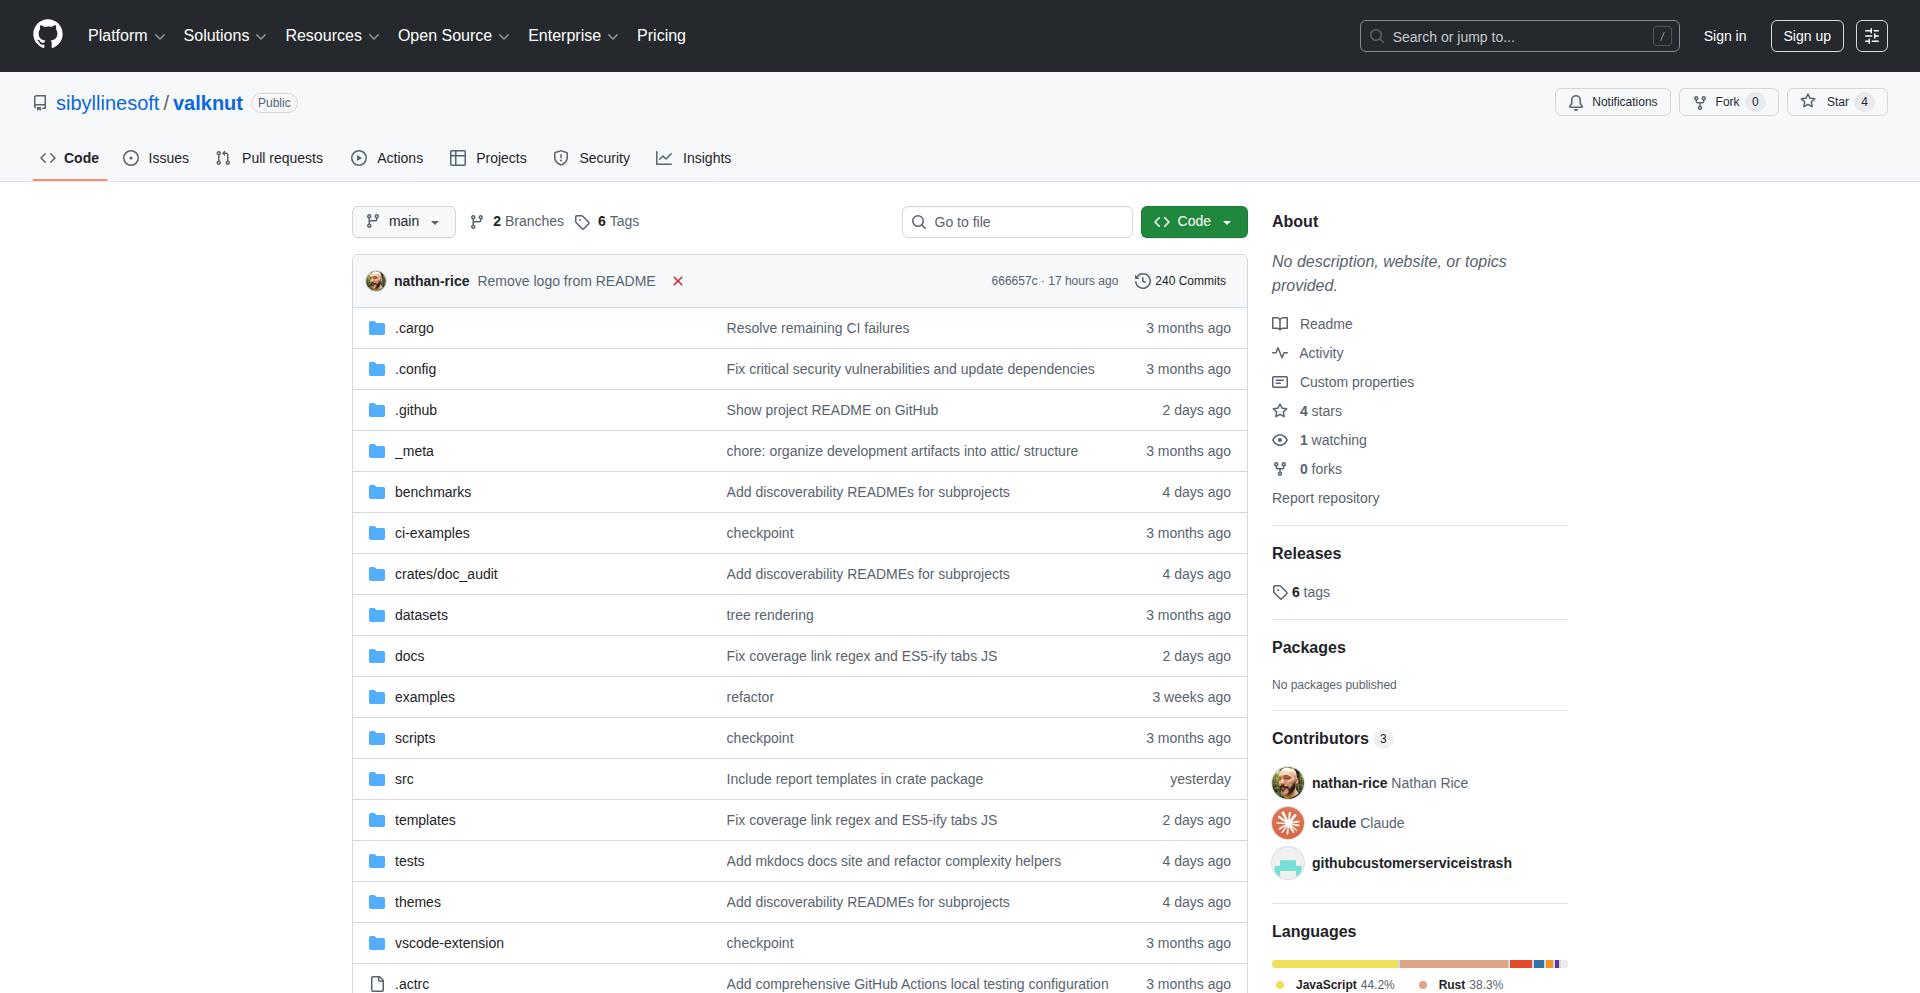Open the Pull requests tab
This screenshot has height=993, width=1920.
tap(269, 158)
